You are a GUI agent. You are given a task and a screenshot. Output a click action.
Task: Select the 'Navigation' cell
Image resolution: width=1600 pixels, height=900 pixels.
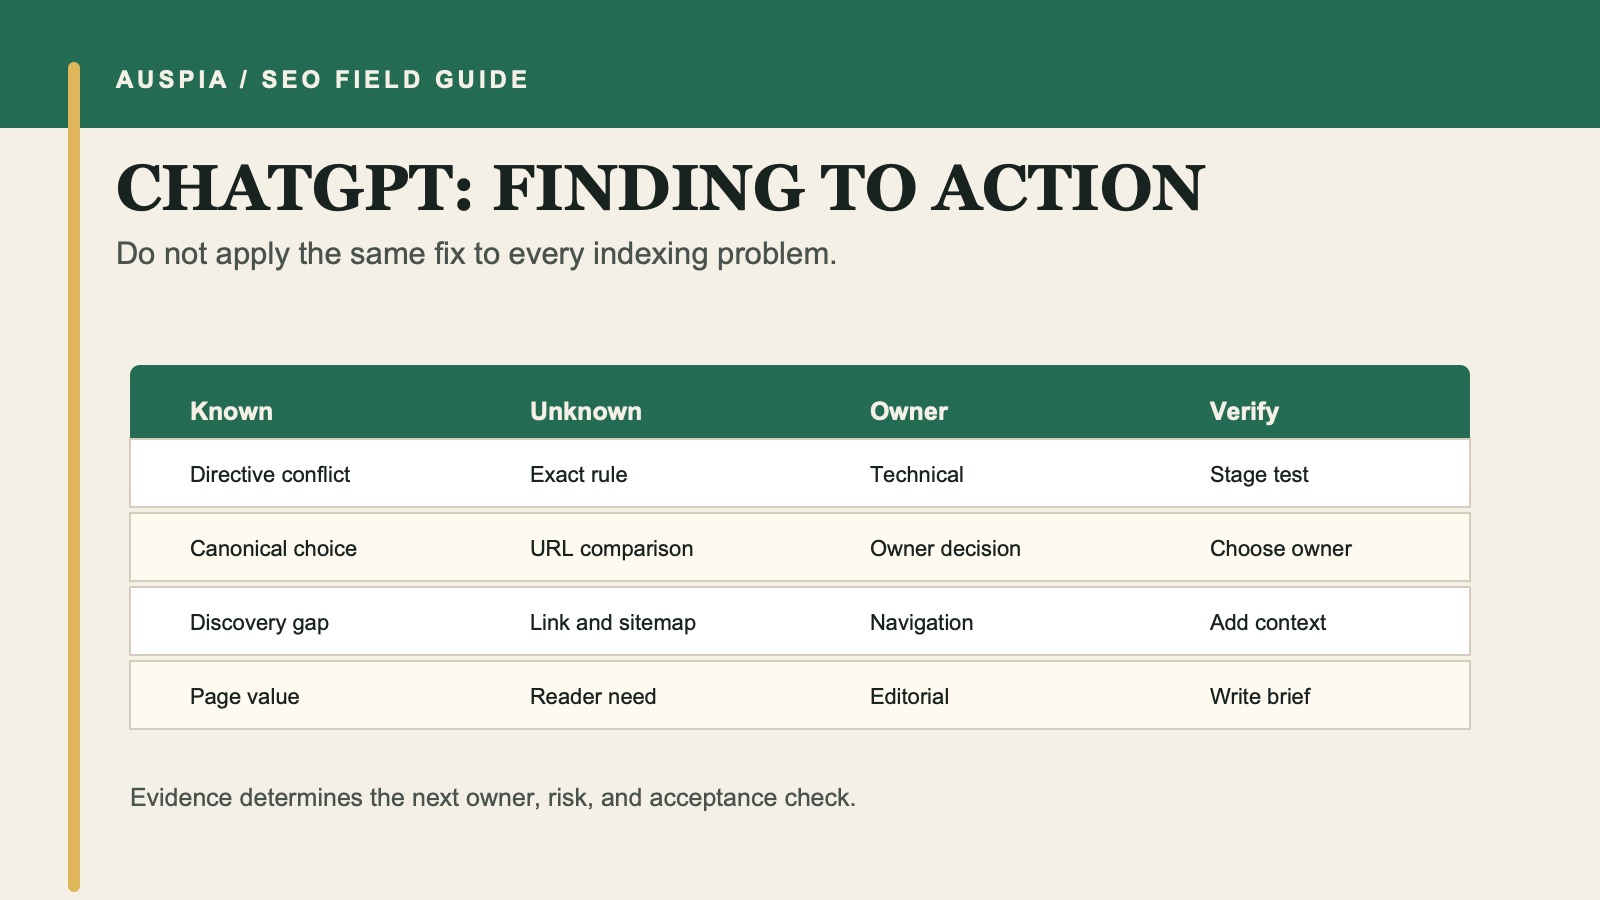921,623
